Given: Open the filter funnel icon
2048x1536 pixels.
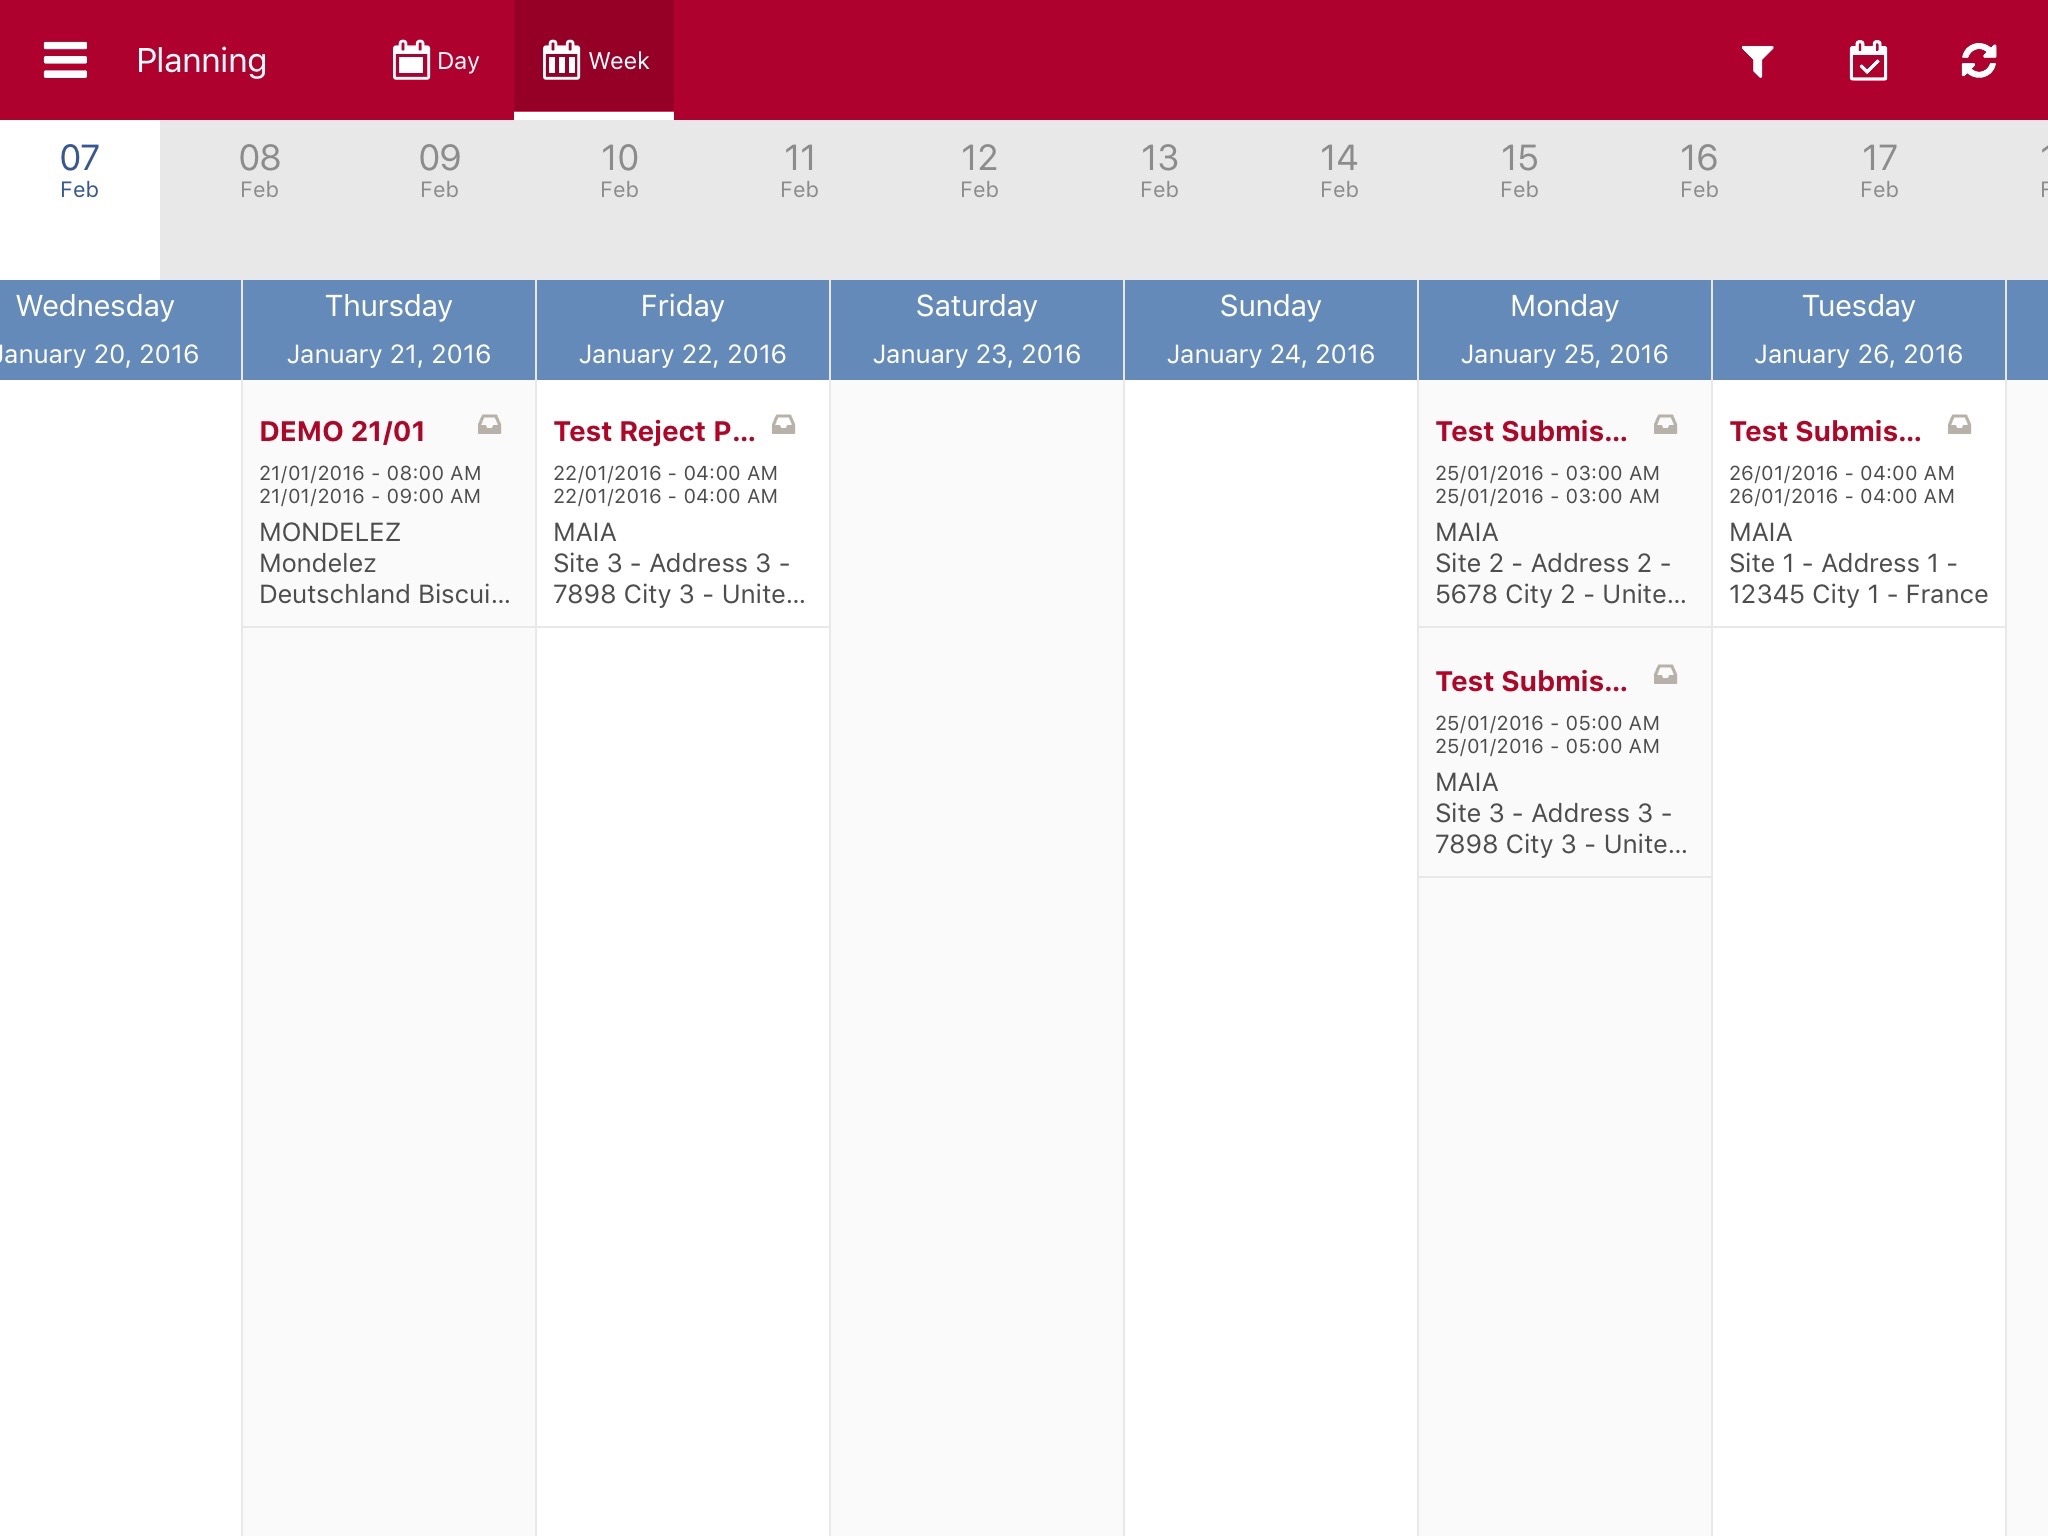Looking at the screenshot, I should click(x=1757, y=61).
